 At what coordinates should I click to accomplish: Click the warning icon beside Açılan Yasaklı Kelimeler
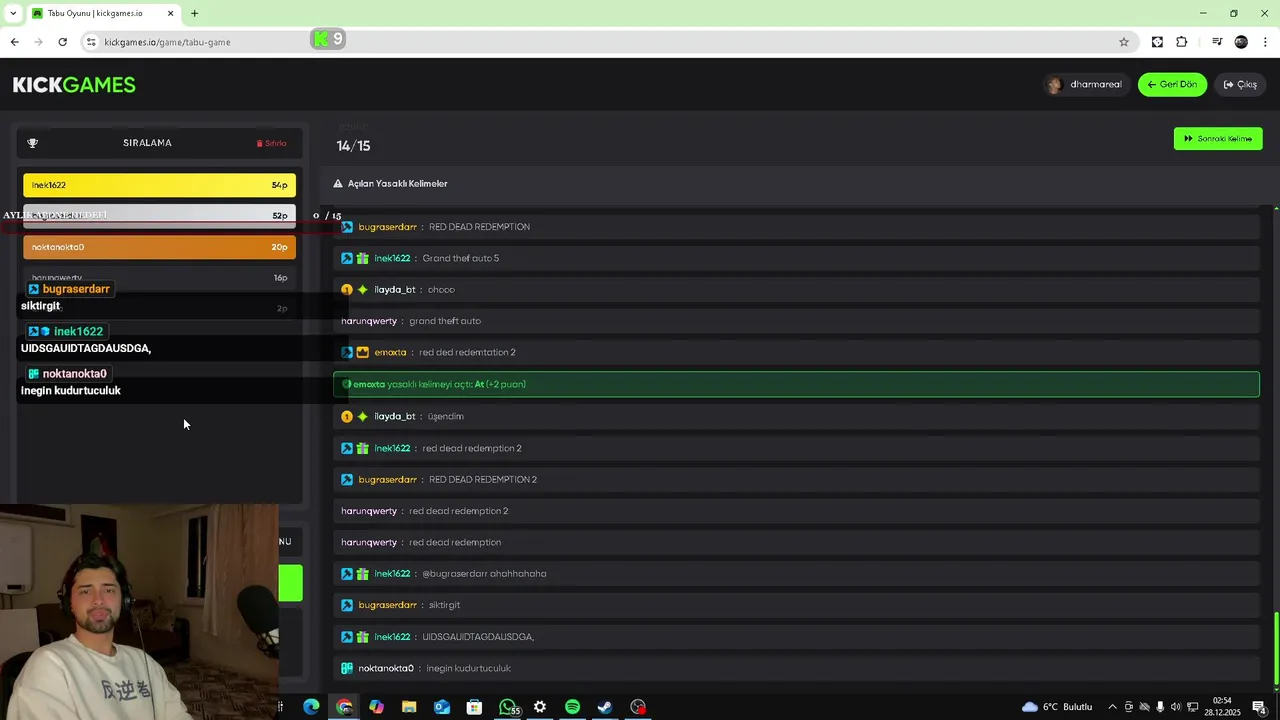pyautogui.click(x=338, y=184)
